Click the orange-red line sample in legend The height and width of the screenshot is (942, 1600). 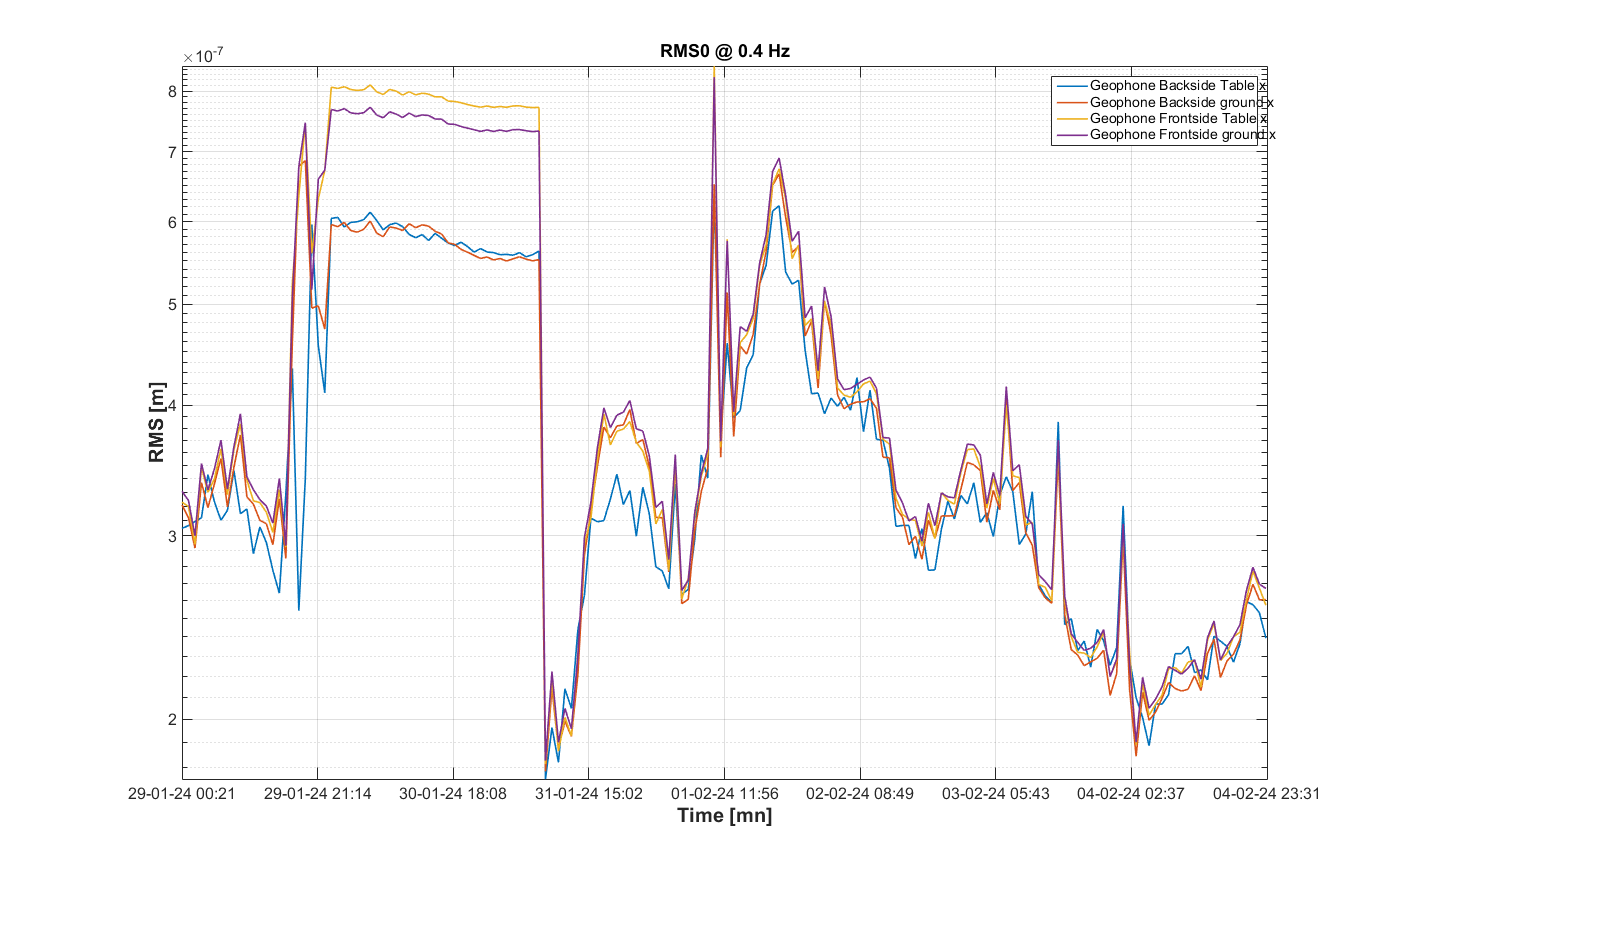[x=1071, y=102]
